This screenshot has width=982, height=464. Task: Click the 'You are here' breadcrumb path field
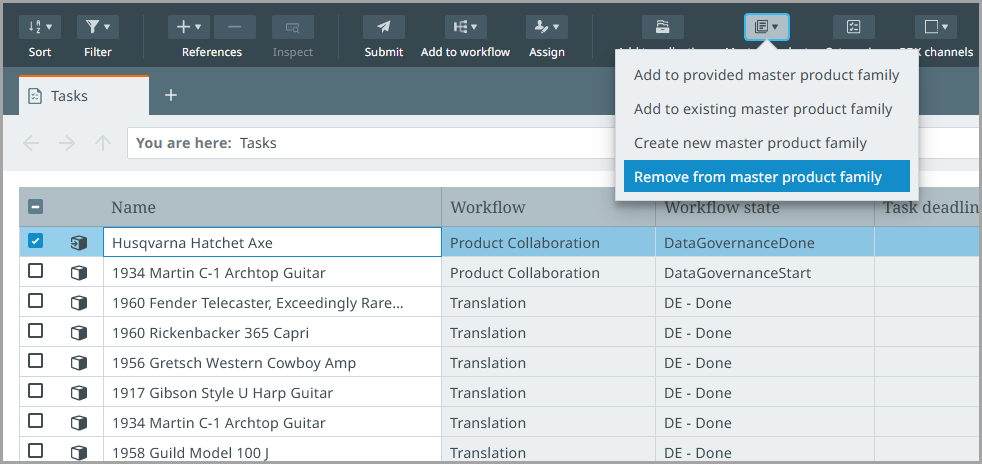coord(550,143)
